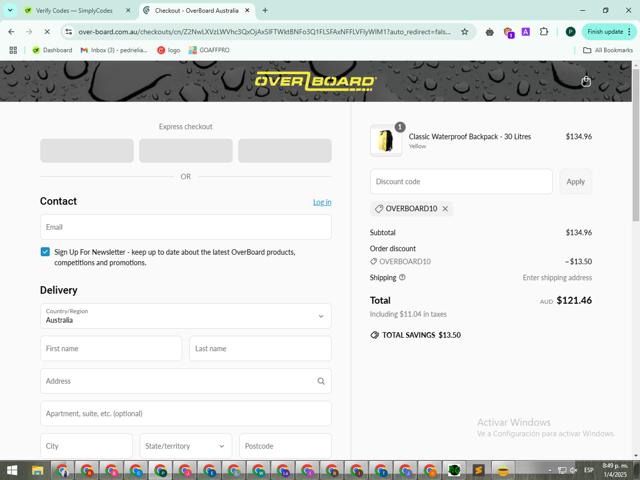Open the Chrome three-dot menu
The height and width of the screenshot is (480, 640).
click(630, 31)
